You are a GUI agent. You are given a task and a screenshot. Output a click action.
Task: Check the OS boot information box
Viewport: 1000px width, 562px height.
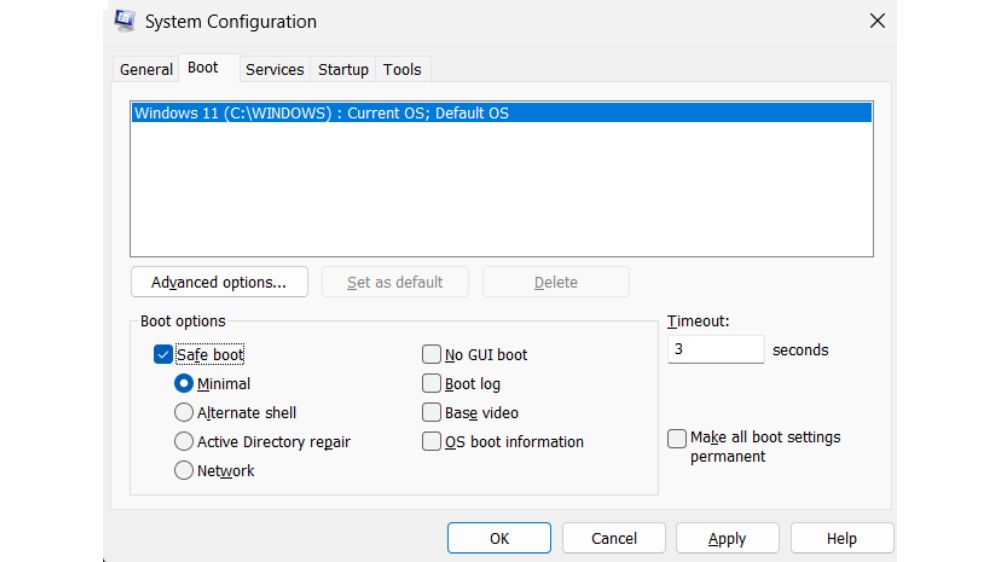[432, 441]
